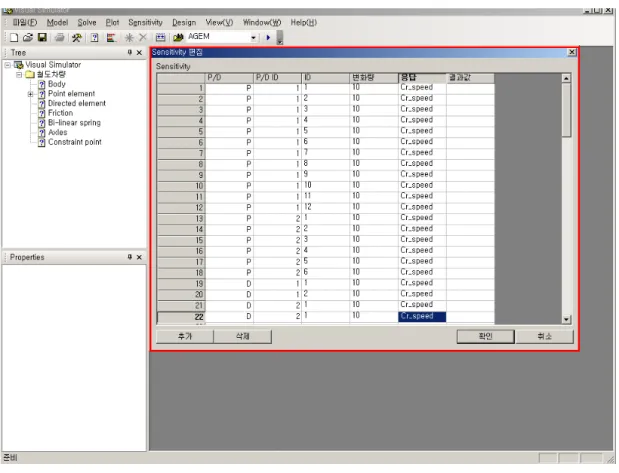
Task: Click the Body item icon
Action: tap(42, 84)
